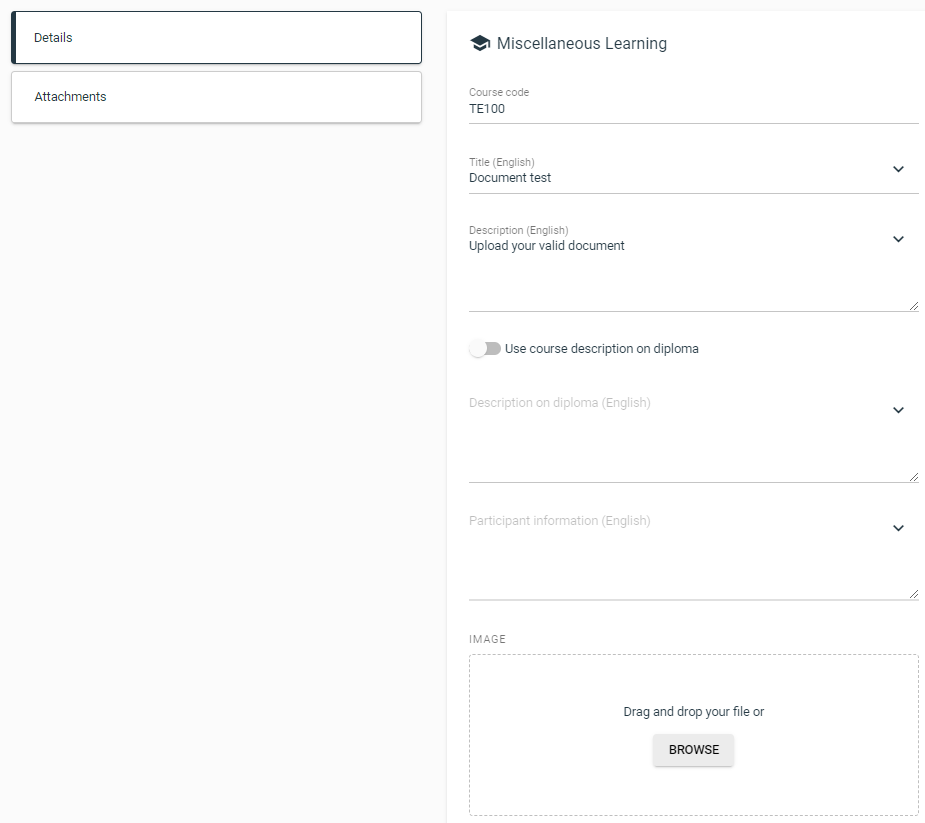This screenshot has height=823, width=925.
Task: Click the Description field resize handle
Action: coord(914,306)
